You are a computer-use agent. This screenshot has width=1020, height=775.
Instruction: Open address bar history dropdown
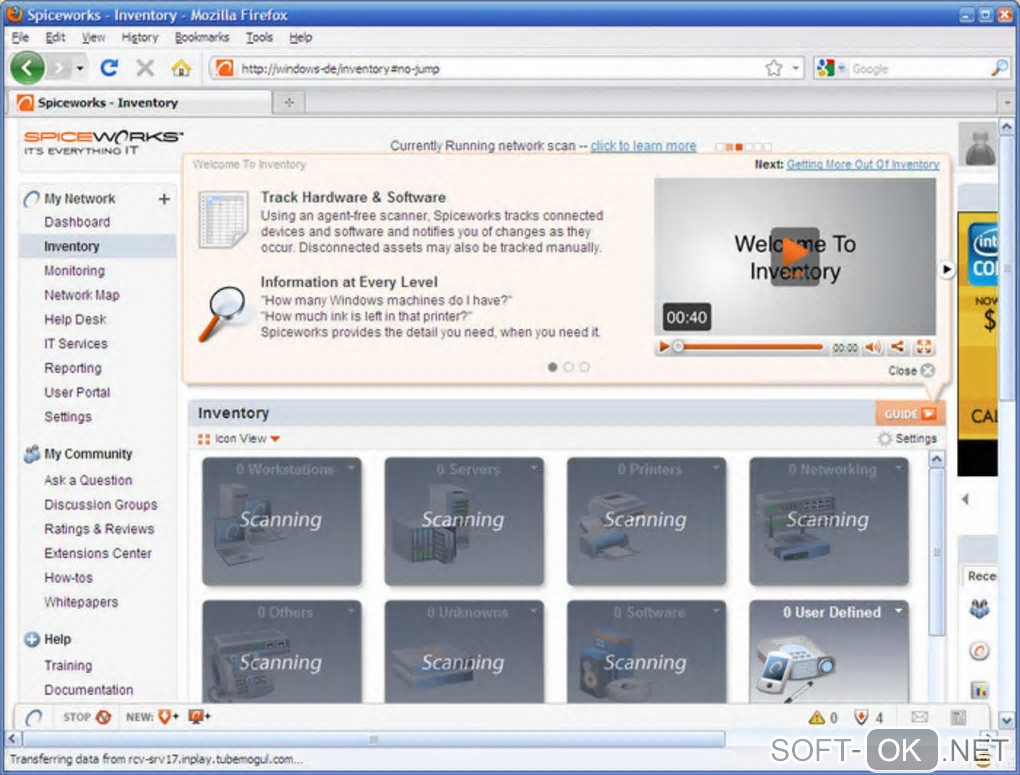click(x=796, y=68)
